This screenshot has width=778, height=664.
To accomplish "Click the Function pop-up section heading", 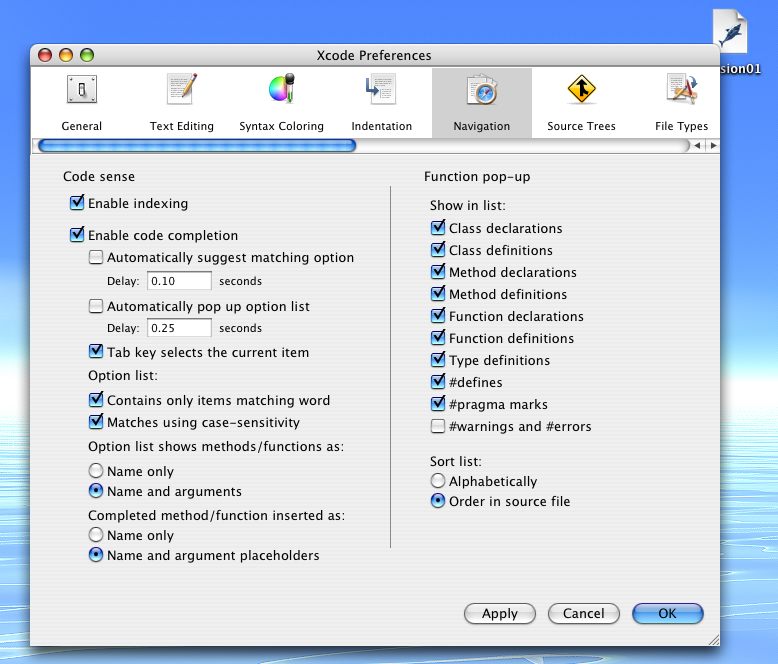I will click(477, 177).
